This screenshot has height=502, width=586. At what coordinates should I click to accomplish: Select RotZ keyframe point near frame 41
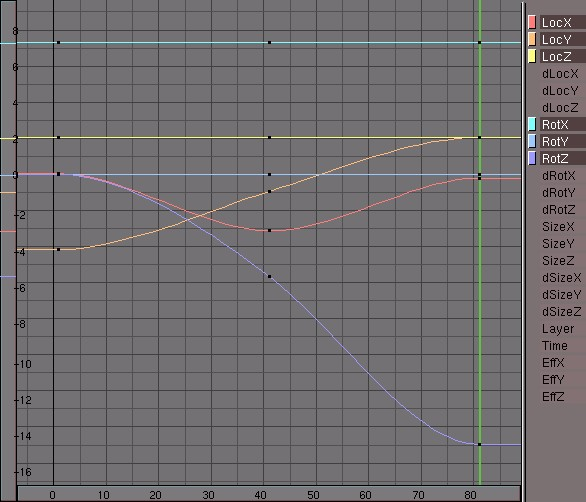point(269,277)
